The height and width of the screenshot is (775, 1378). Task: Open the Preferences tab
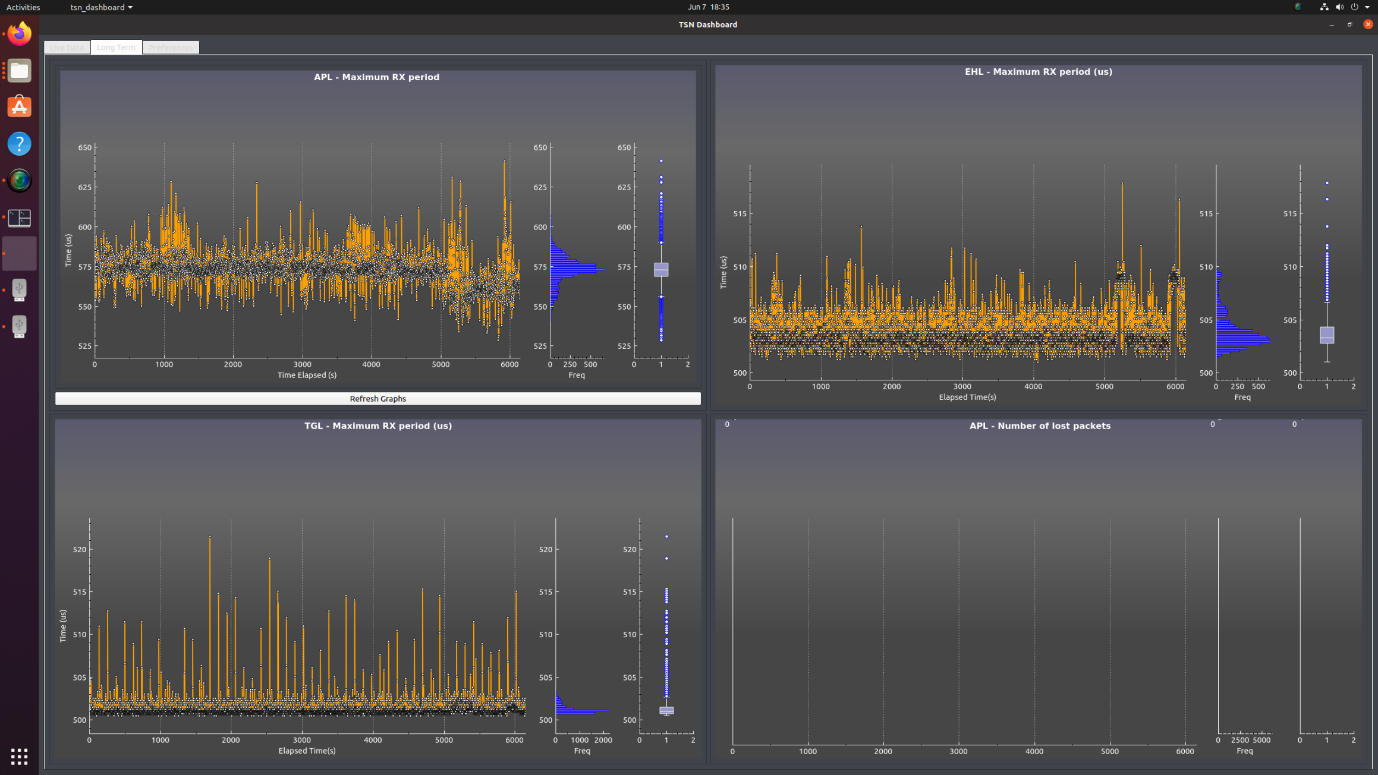coord(170,47)
